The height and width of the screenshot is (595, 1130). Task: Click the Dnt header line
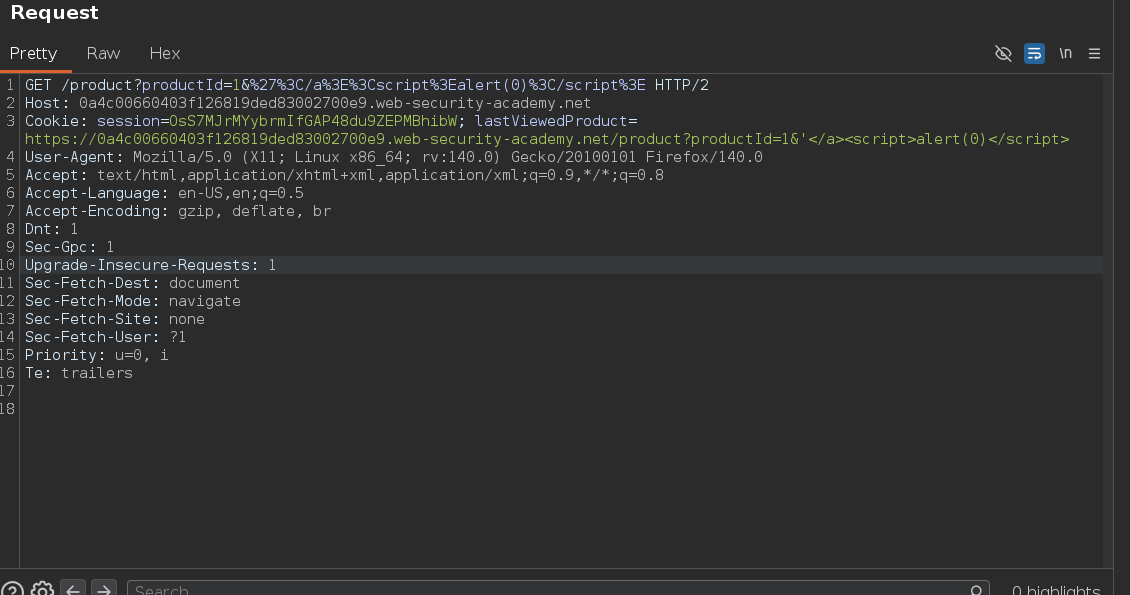[51, 229]
